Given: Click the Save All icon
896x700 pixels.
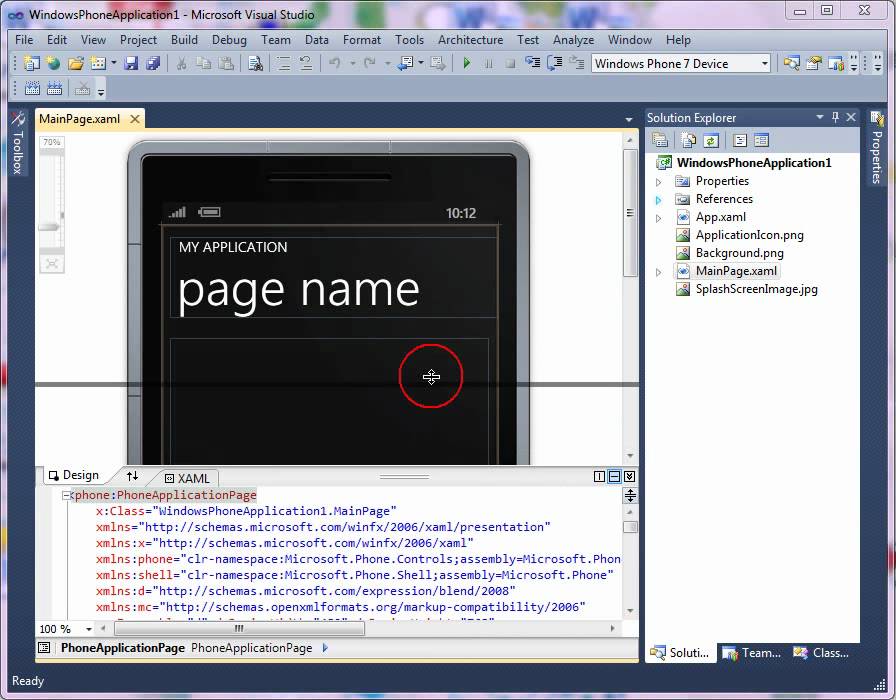Looking at the screenshot, I should [x=153, y=63].
